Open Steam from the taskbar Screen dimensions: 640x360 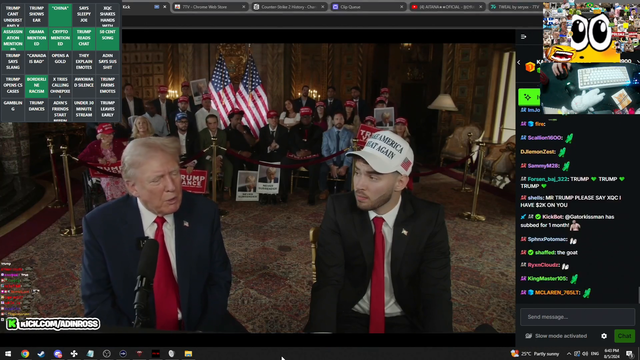pos(41,353)
